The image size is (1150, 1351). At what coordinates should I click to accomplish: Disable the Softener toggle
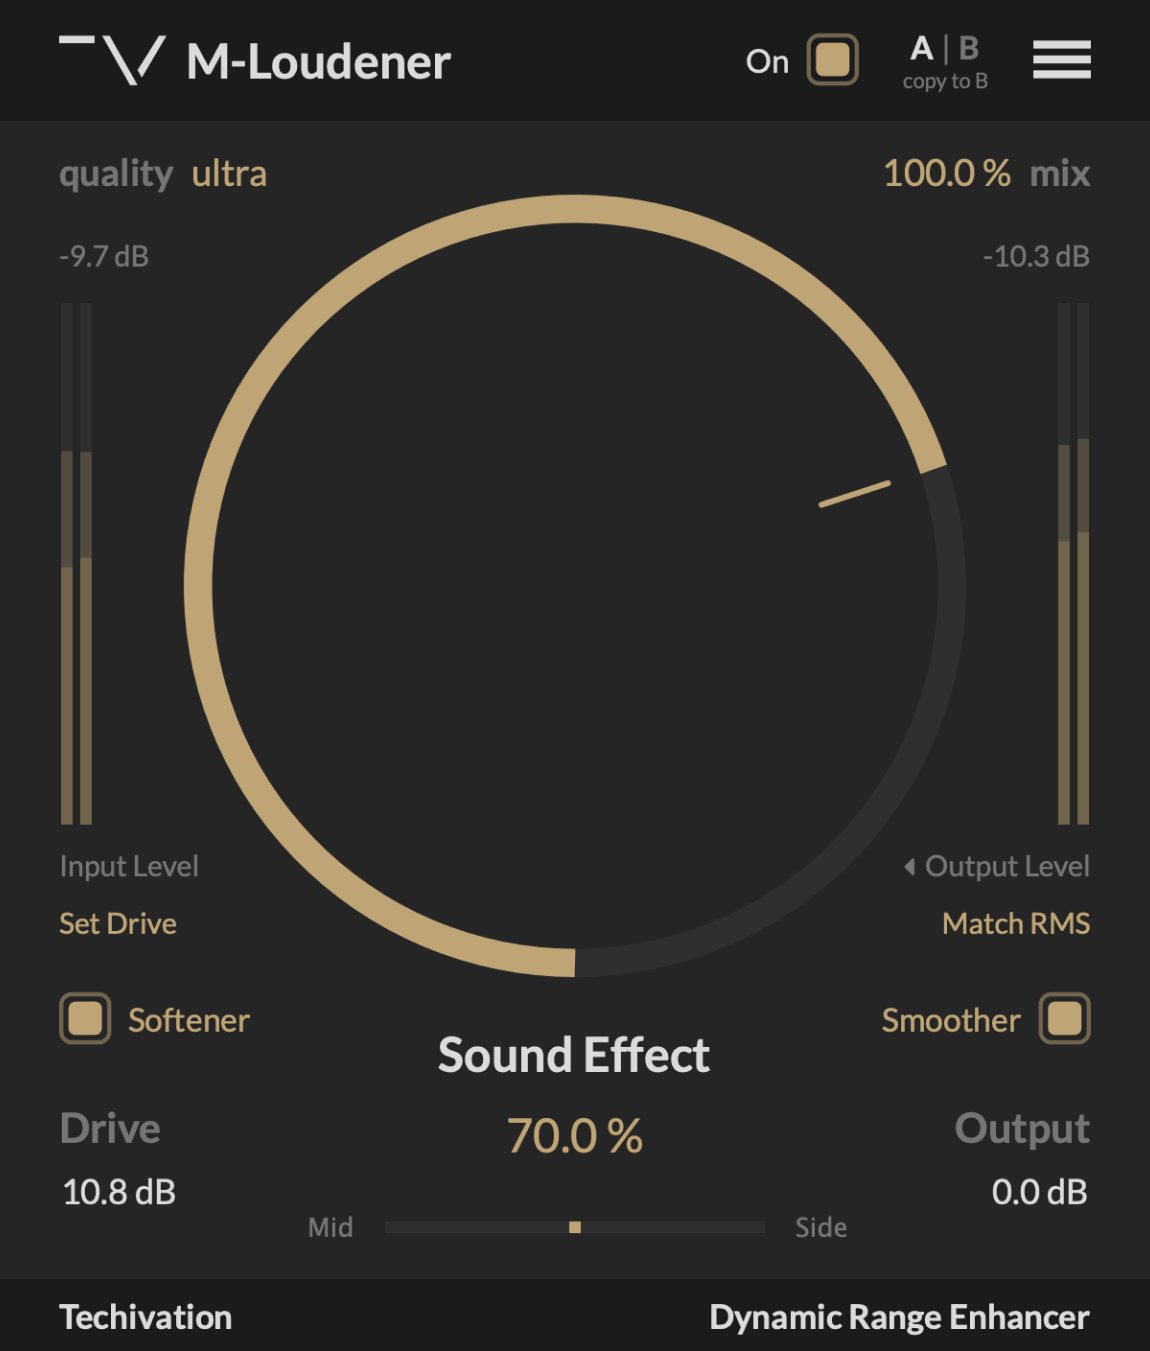click(85, 1019)
